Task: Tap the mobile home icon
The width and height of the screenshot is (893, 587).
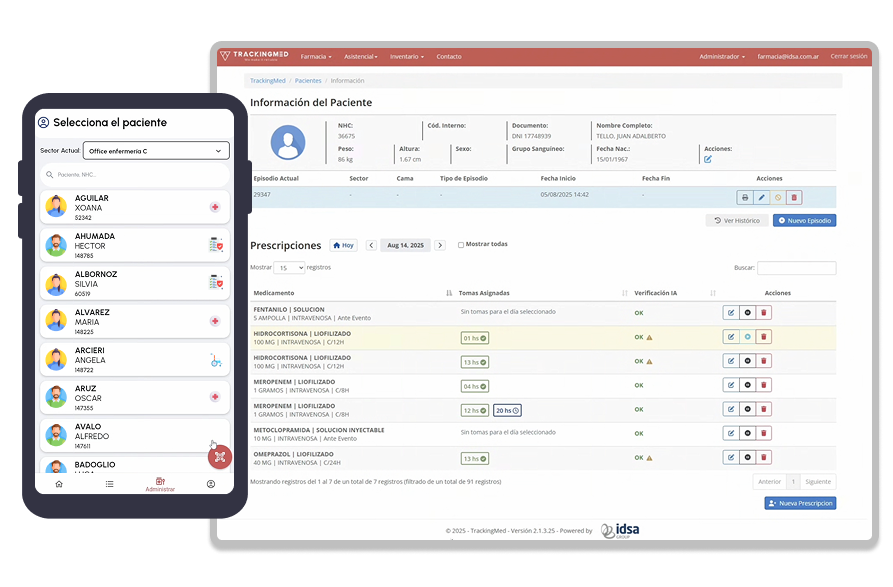Action: pos(59,484)
